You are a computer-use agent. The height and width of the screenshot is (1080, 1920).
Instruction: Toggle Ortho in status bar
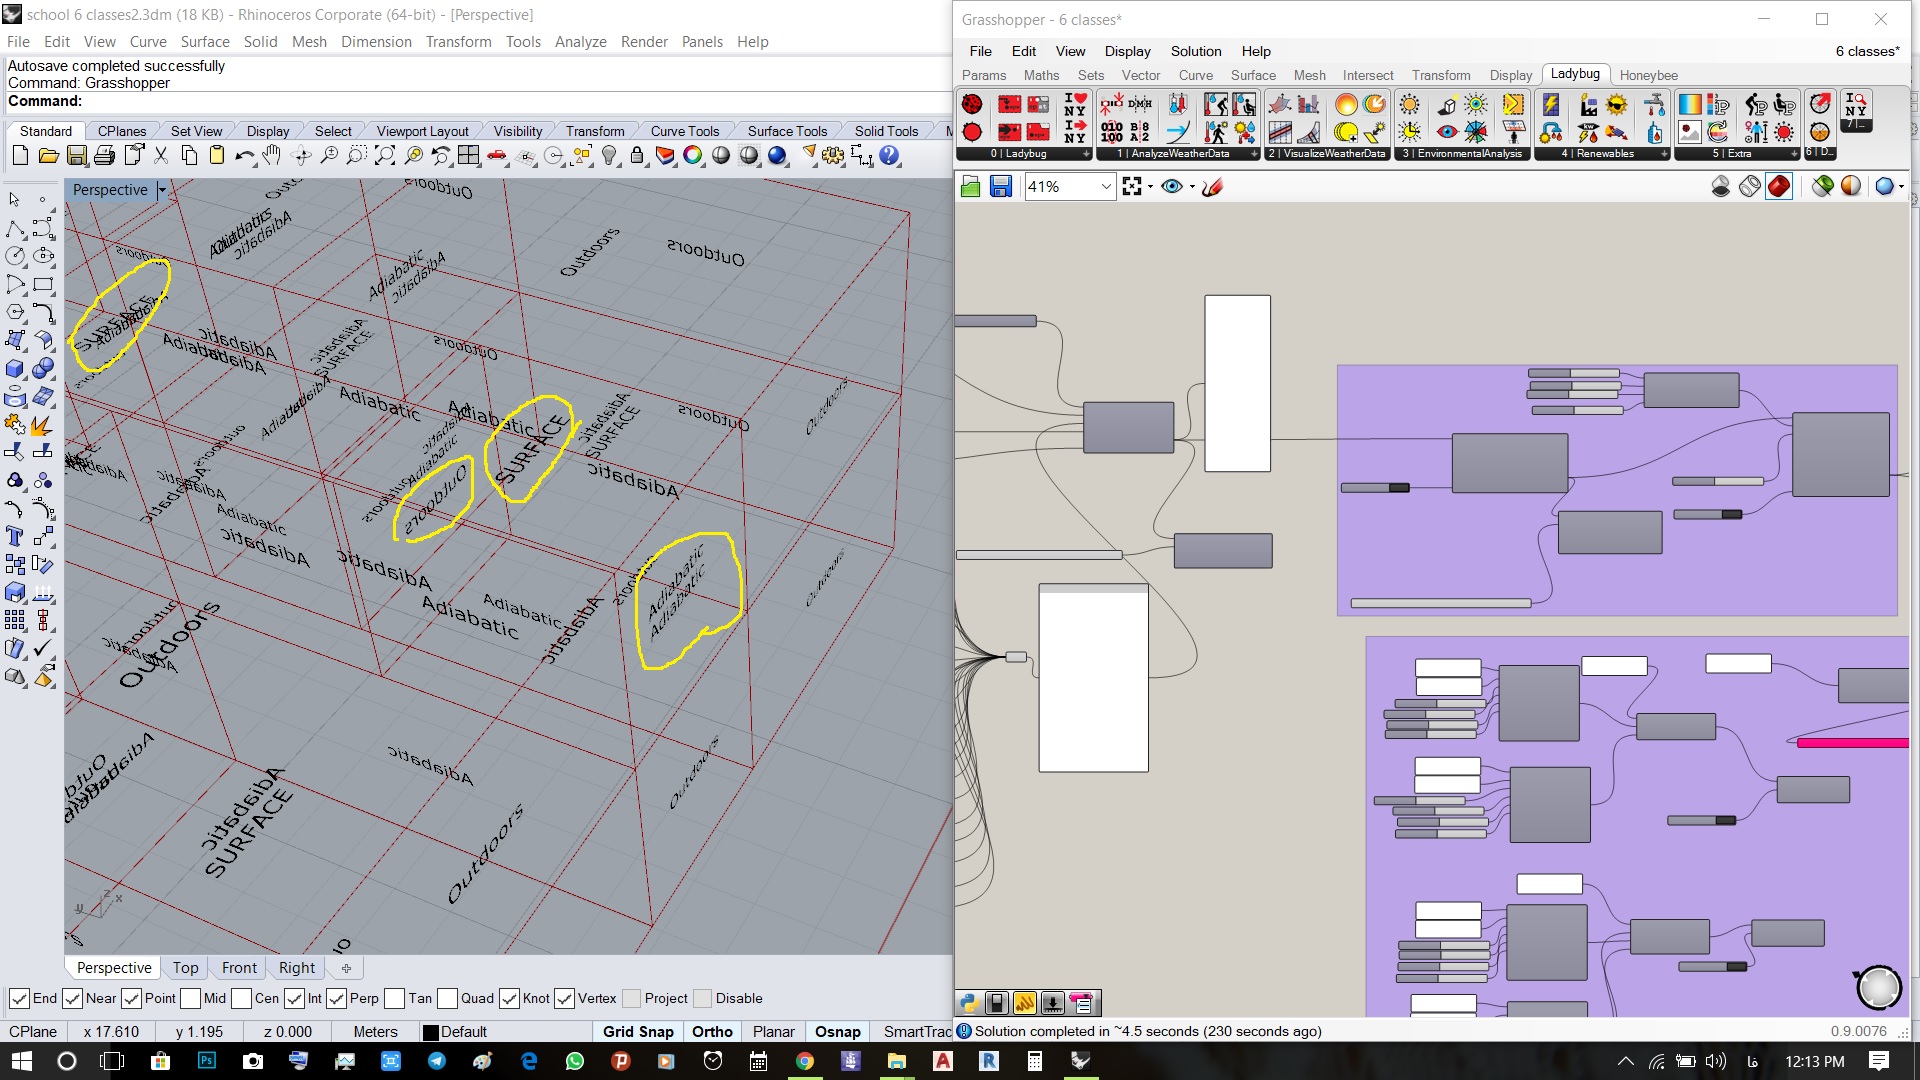point(712,1032)
